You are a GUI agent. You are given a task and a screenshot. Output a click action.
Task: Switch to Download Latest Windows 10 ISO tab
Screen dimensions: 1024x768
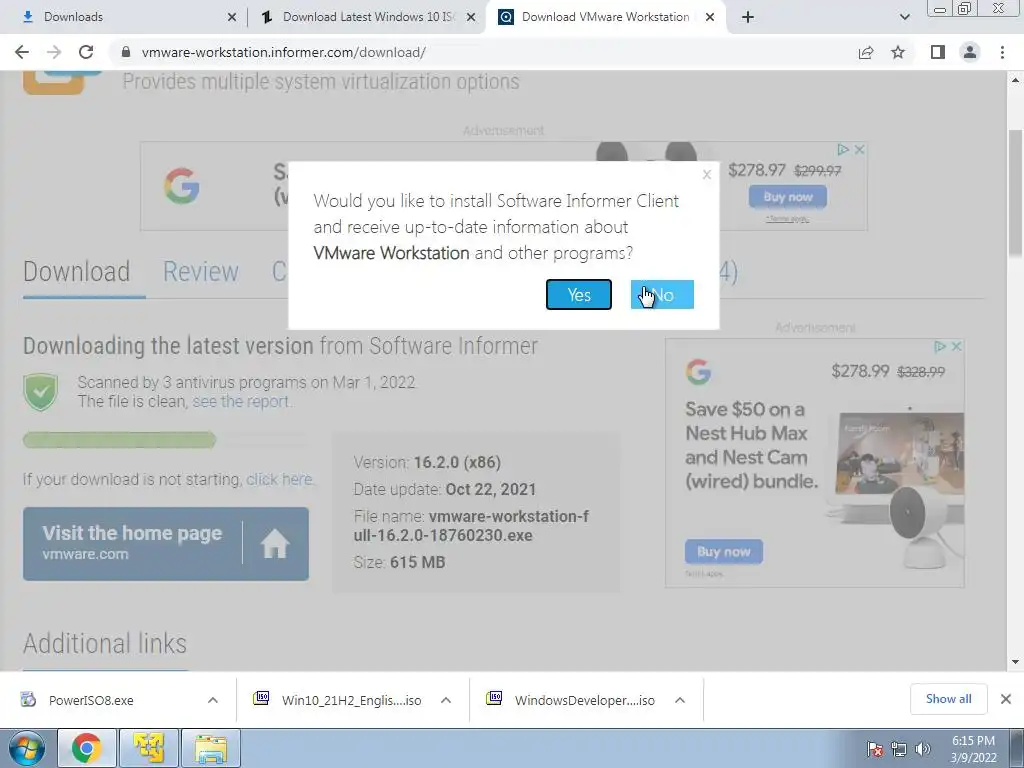click(x=368, y=17)
